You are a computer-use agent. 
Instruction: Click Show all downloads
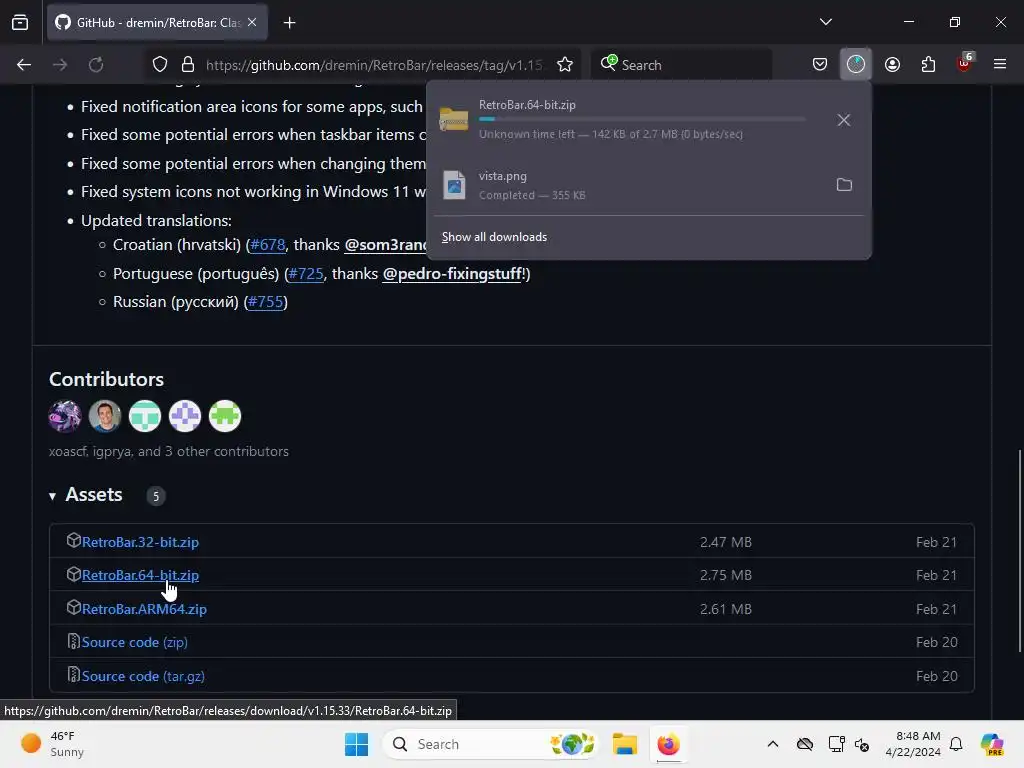pyautogui.click(x=494, y=237)
